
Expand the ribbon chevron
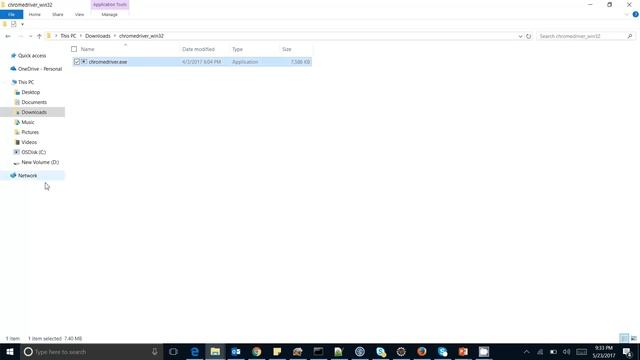pos(626,14)
